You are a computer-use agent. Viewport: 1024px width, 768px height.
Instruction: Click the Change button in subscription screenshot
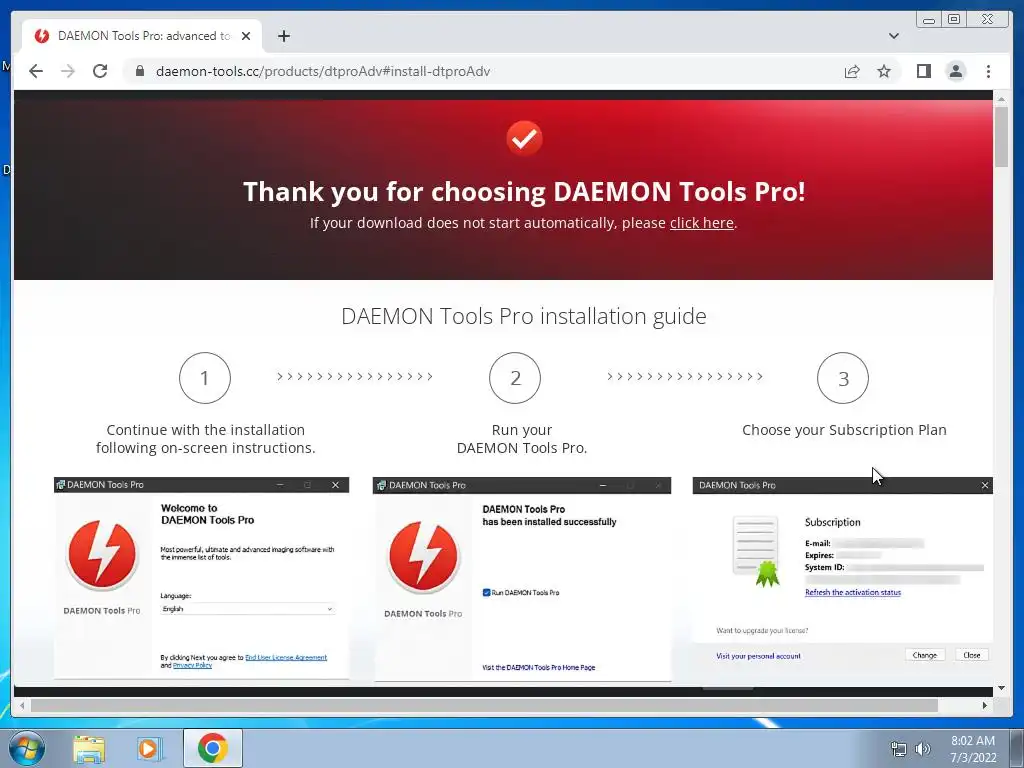click(925, 655)
